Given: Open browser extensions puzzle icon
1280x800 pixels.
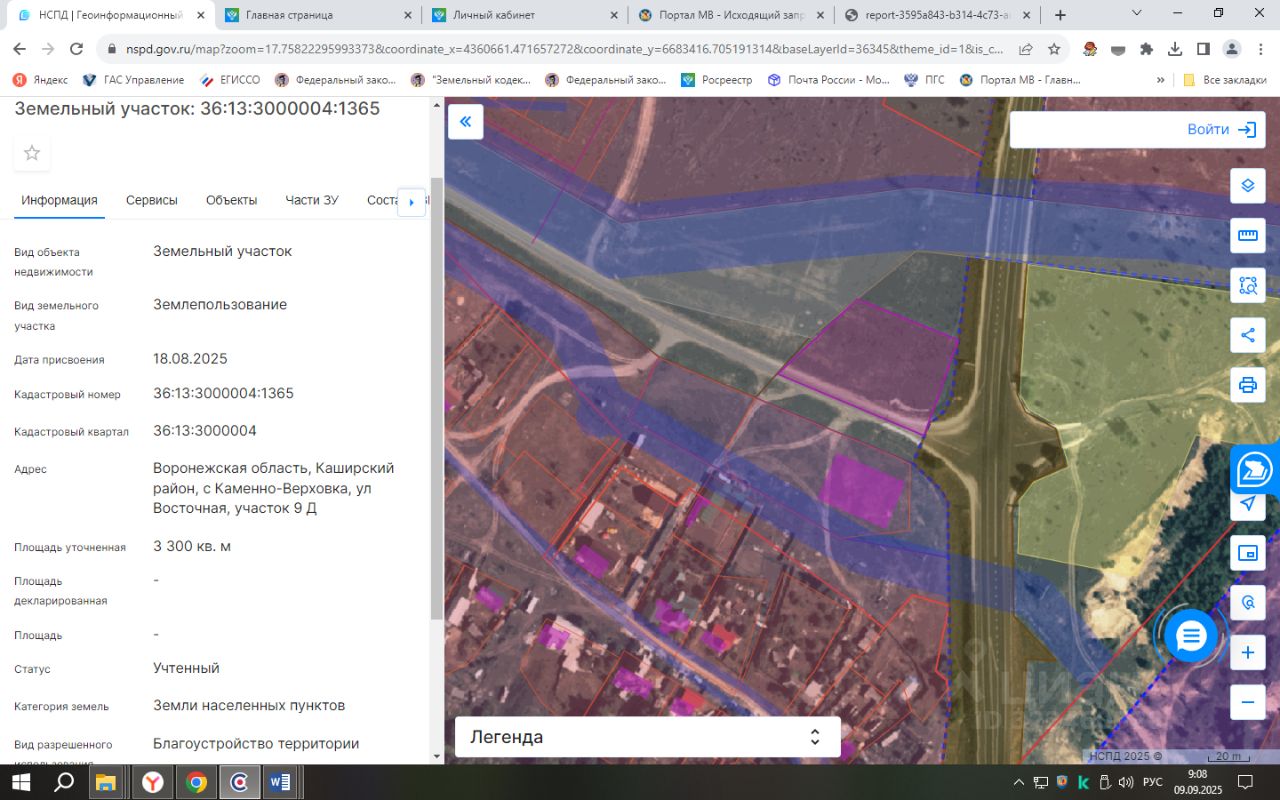Looking at the screenshot, I should pos(1147,49).
